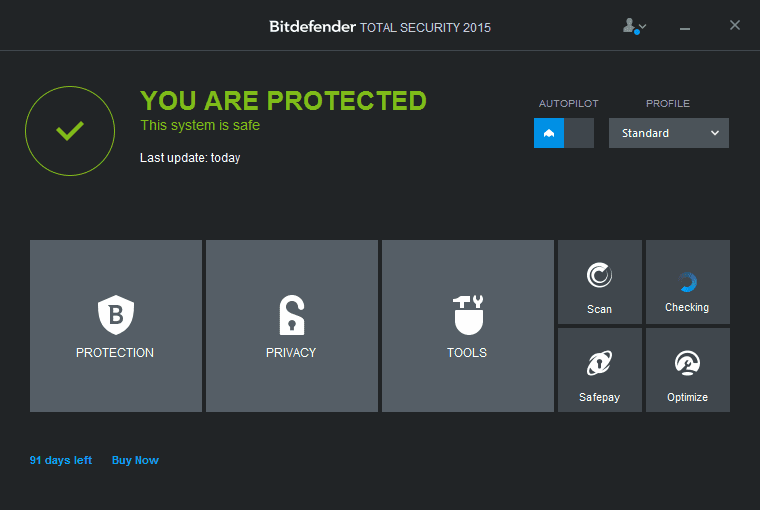The image size is (760, 510).
Task: Turn Autopilot on using the blue half
Action: pyautogui.click(x=549, y=133)
